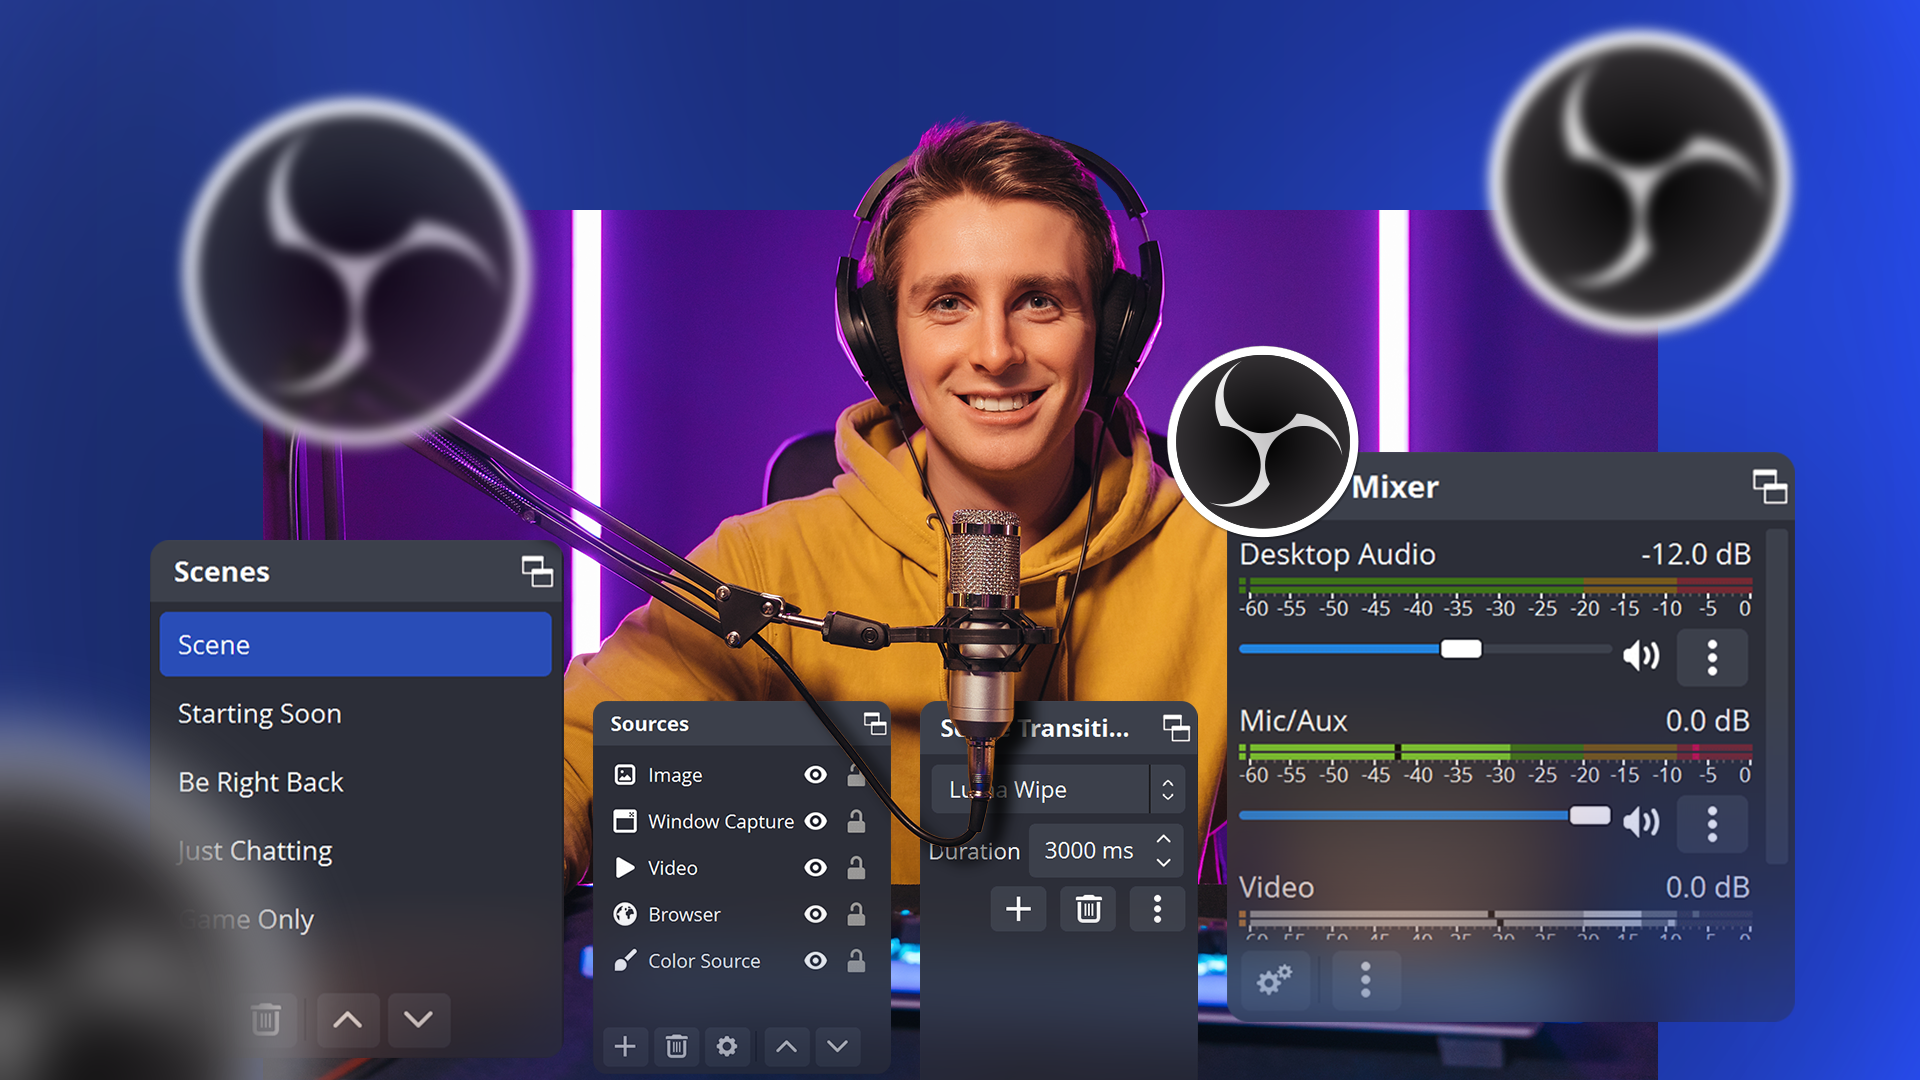Click the Mic/Aux volume slider handle
The height and width of the screenshot is (1080, 1920).
click(x=1591, y=815)
